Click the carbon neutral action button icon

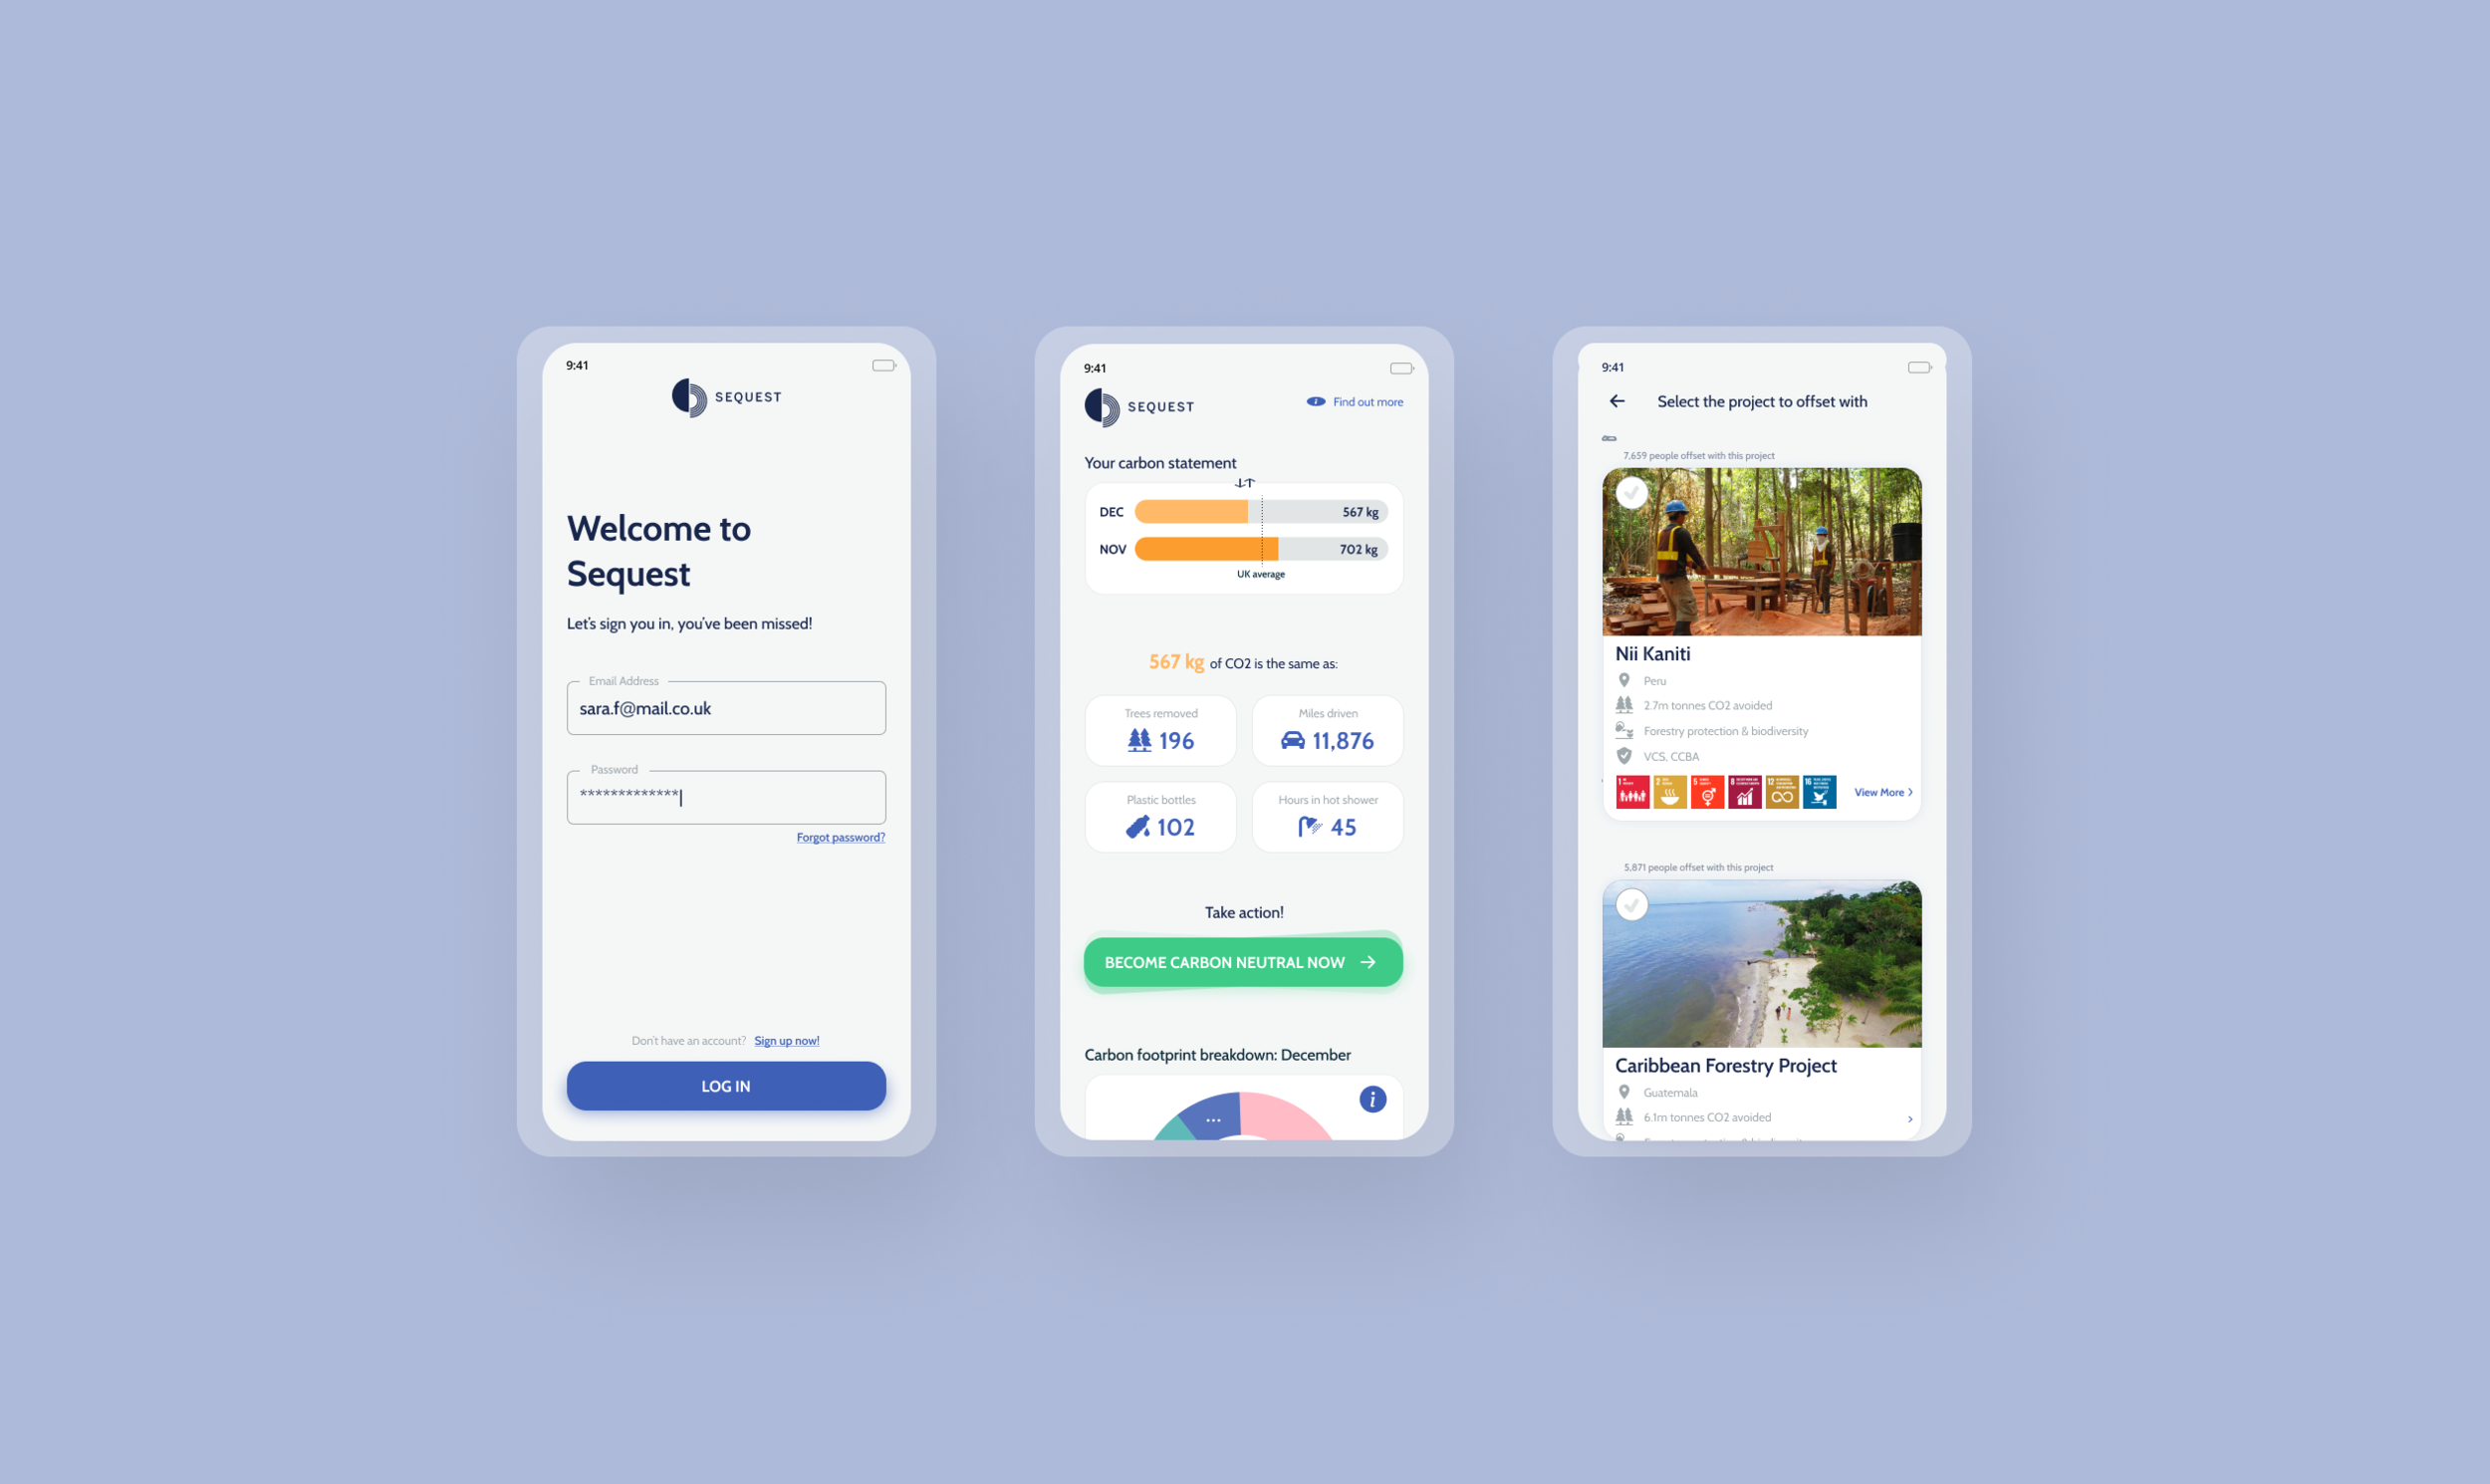click(x=1375, y=963)
